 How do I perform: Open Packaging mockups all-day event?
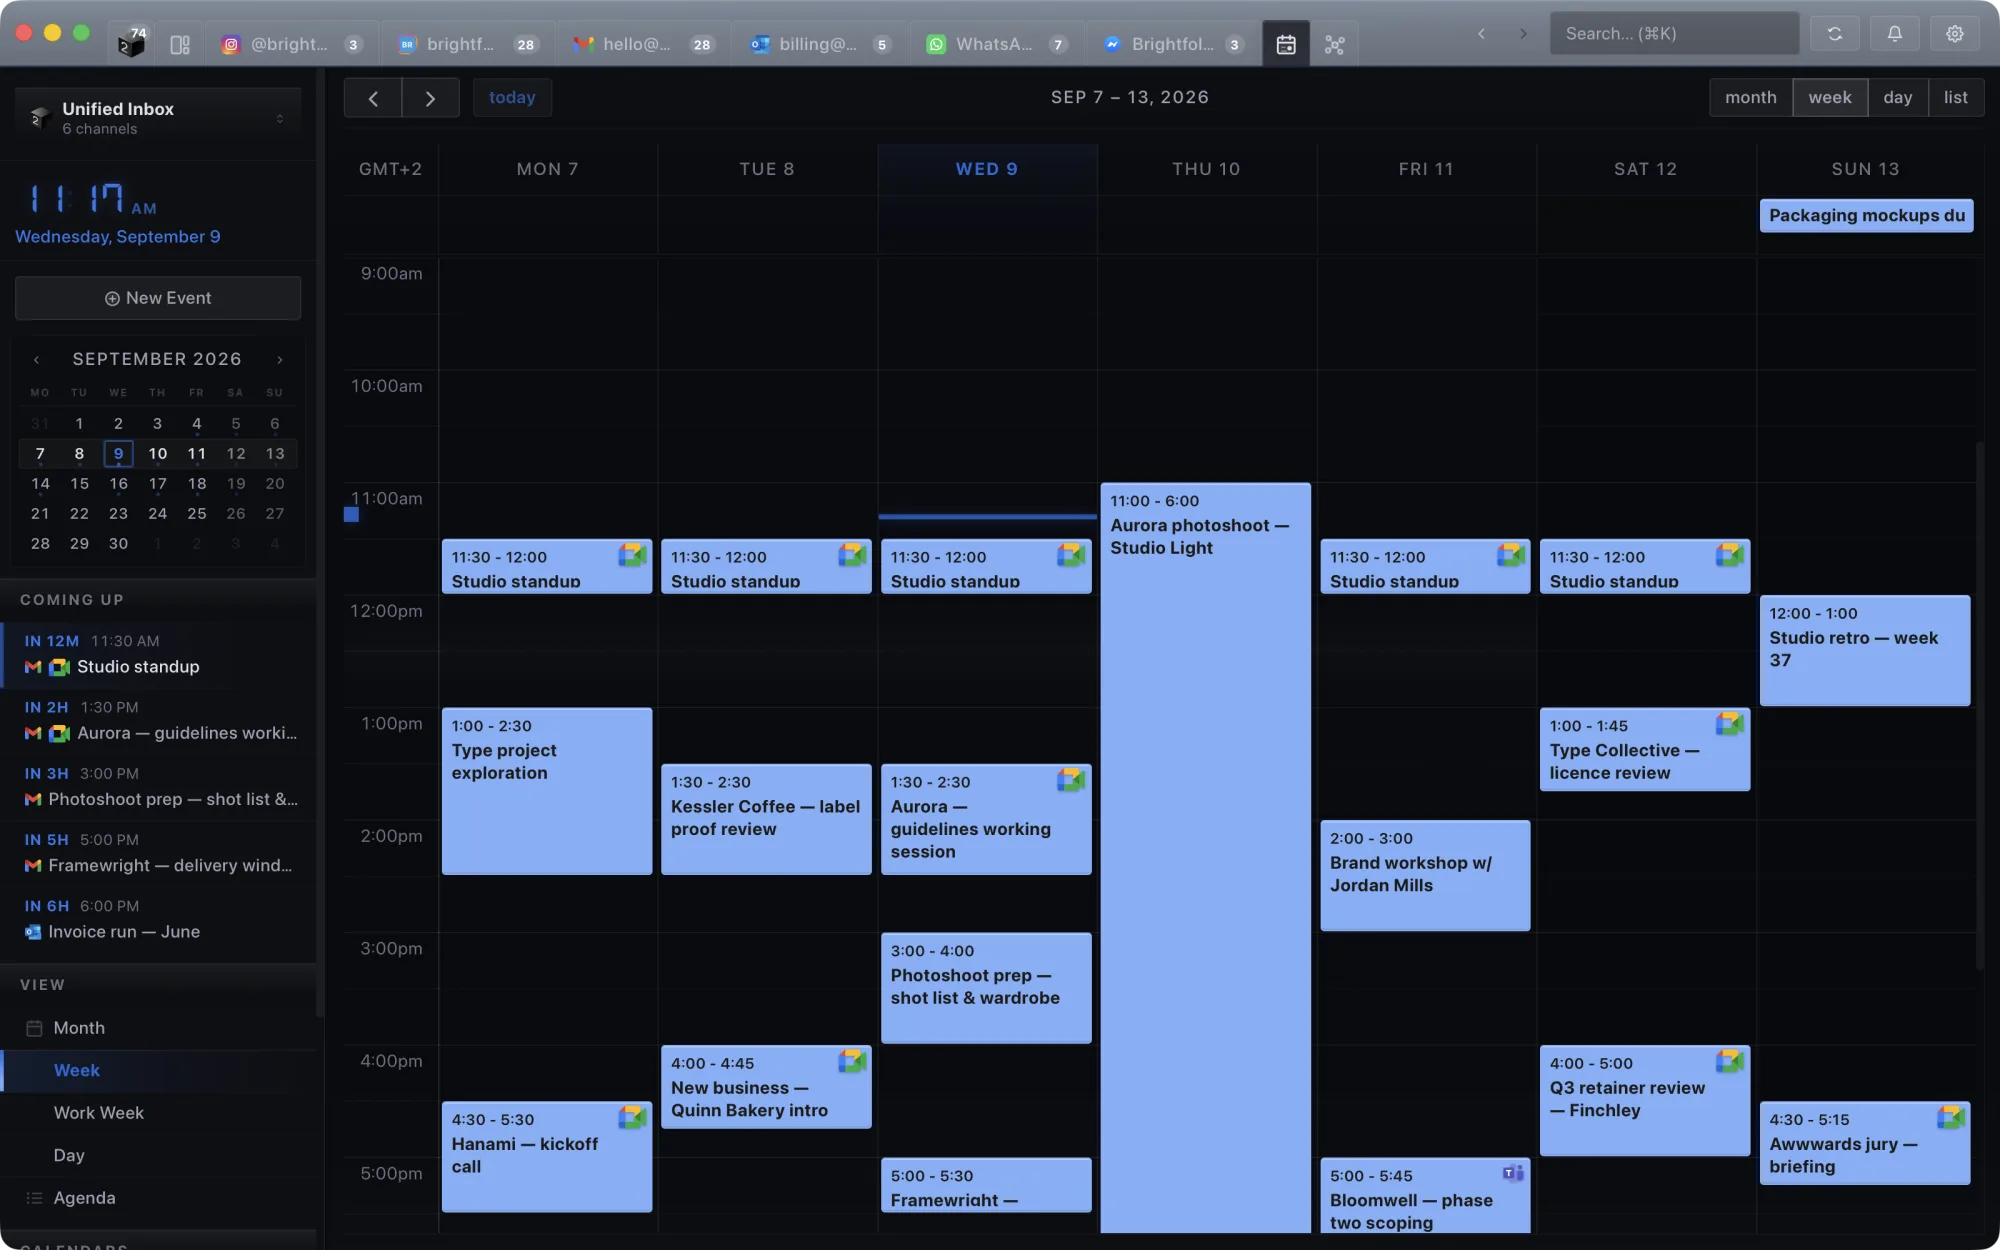click(1866, 216)
